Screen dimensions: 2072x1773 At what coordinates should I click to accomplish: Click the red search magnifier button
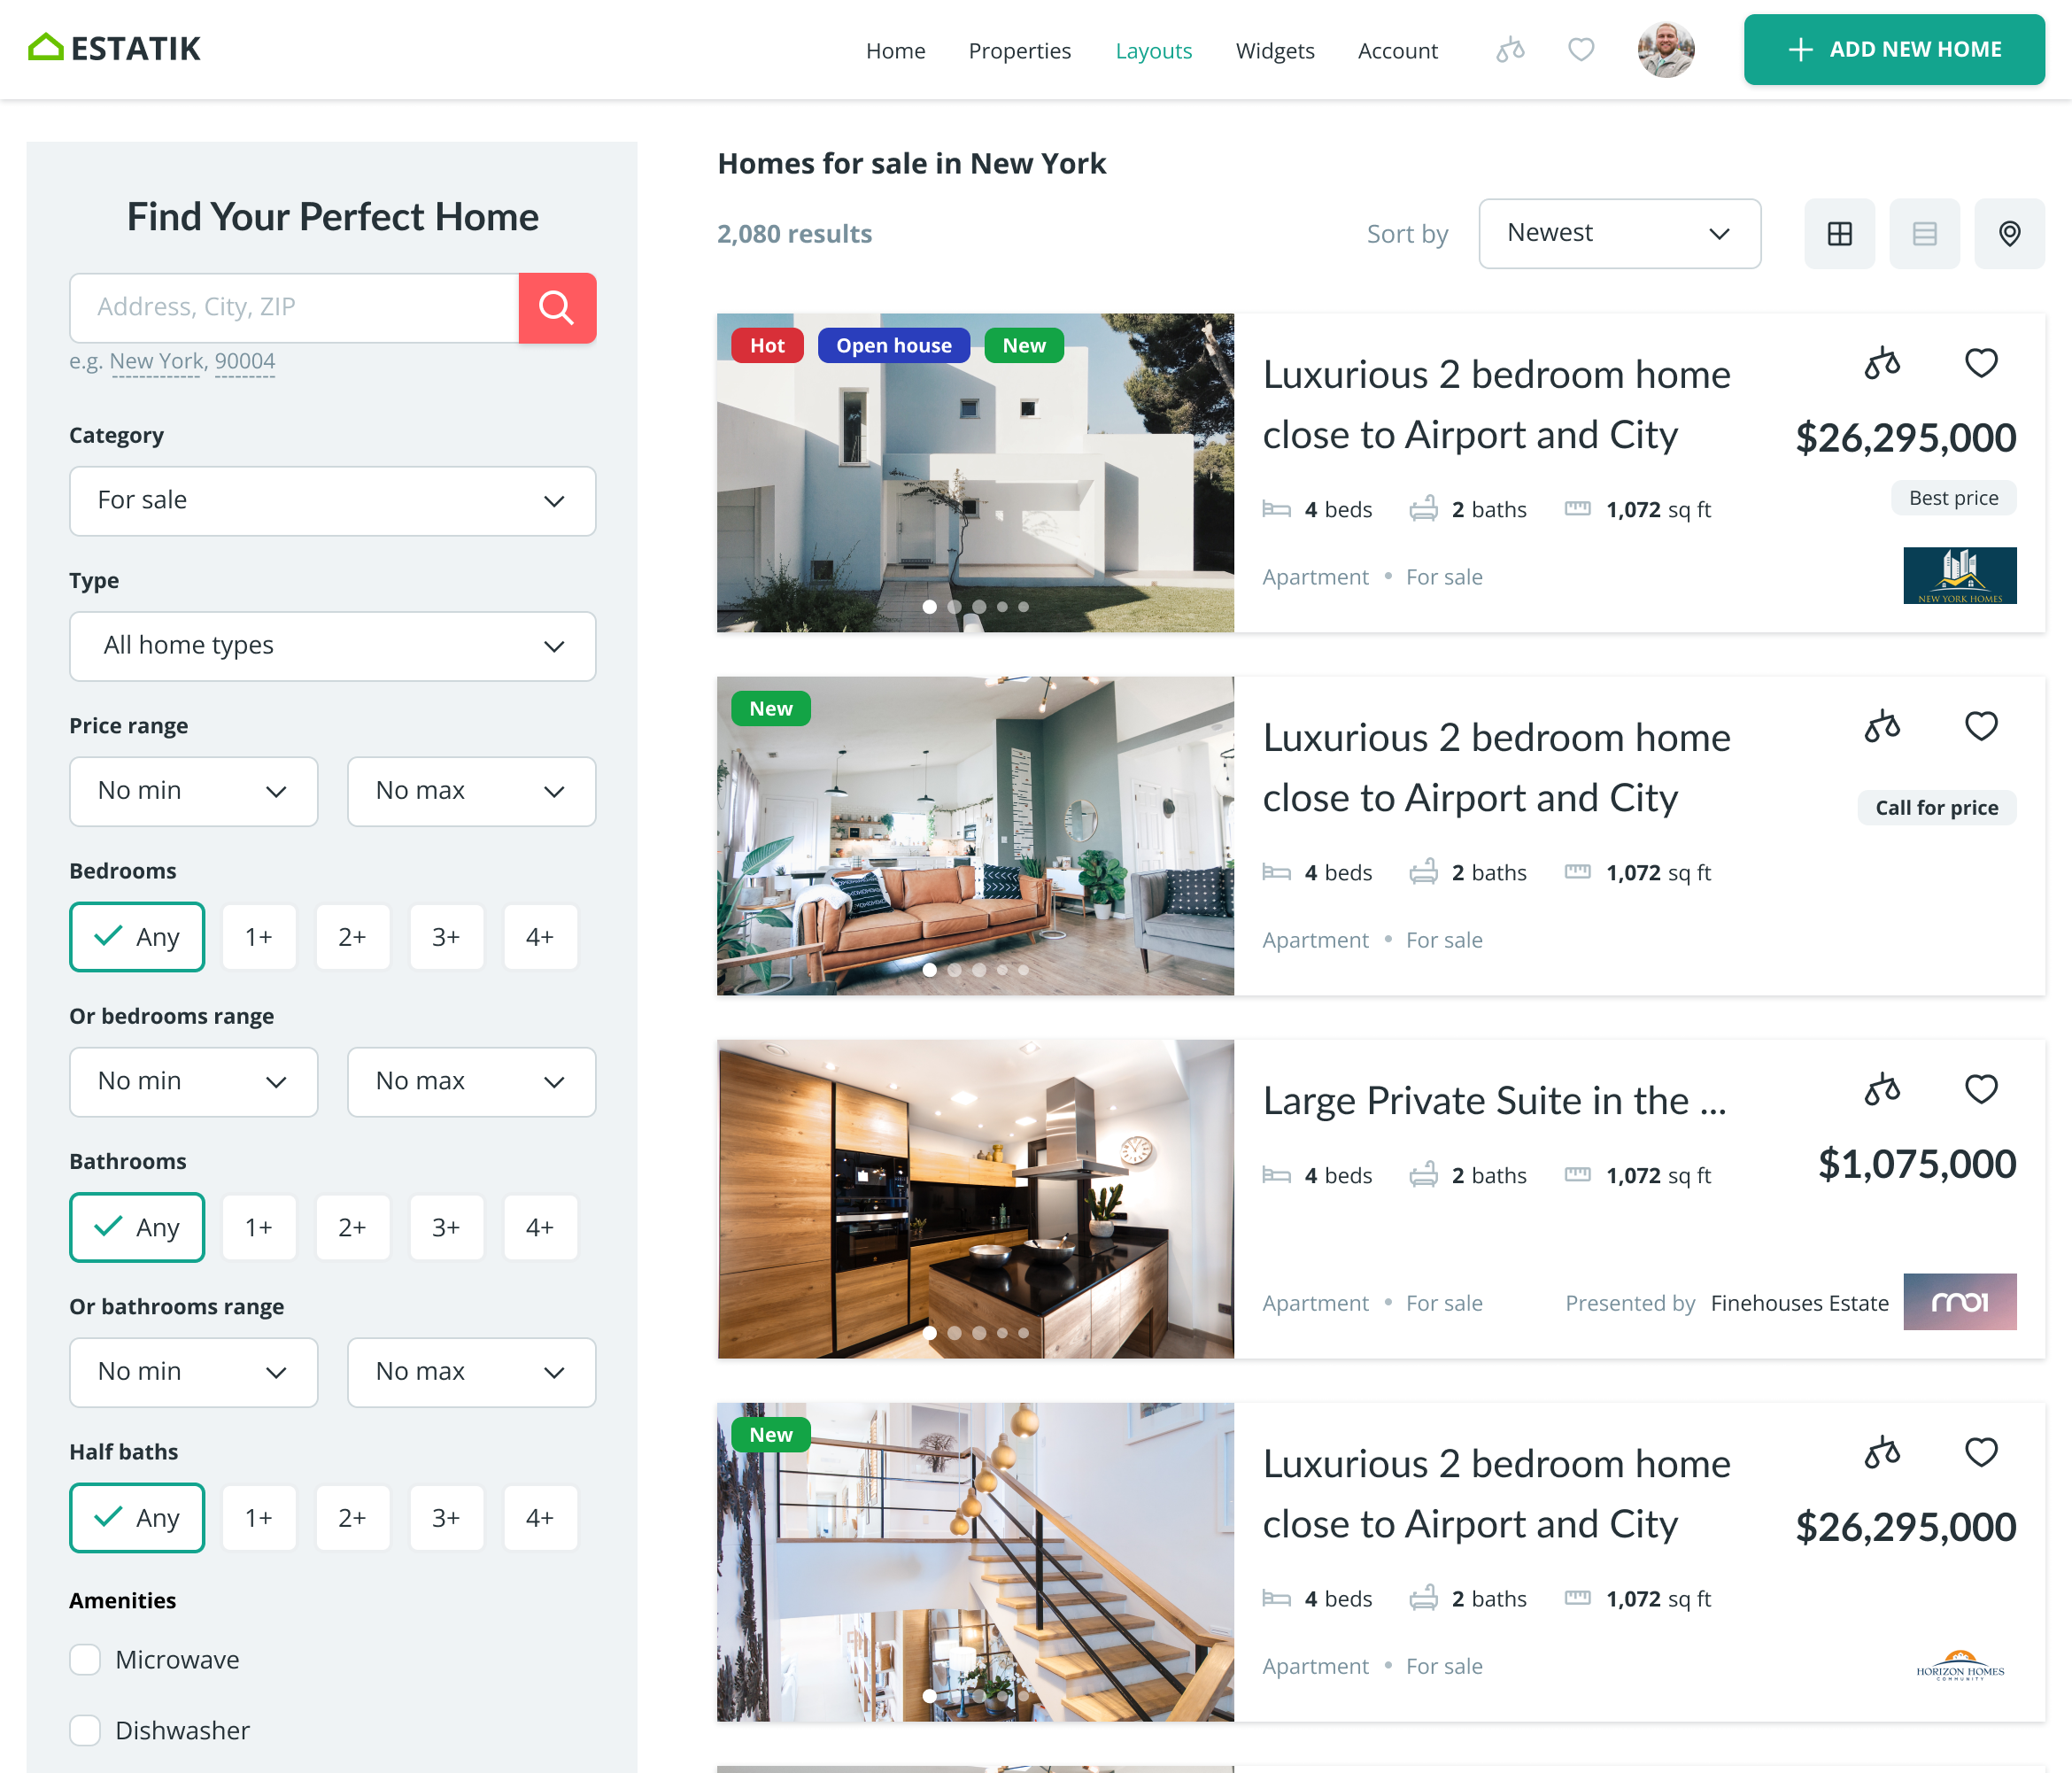(x=557, y=308)
